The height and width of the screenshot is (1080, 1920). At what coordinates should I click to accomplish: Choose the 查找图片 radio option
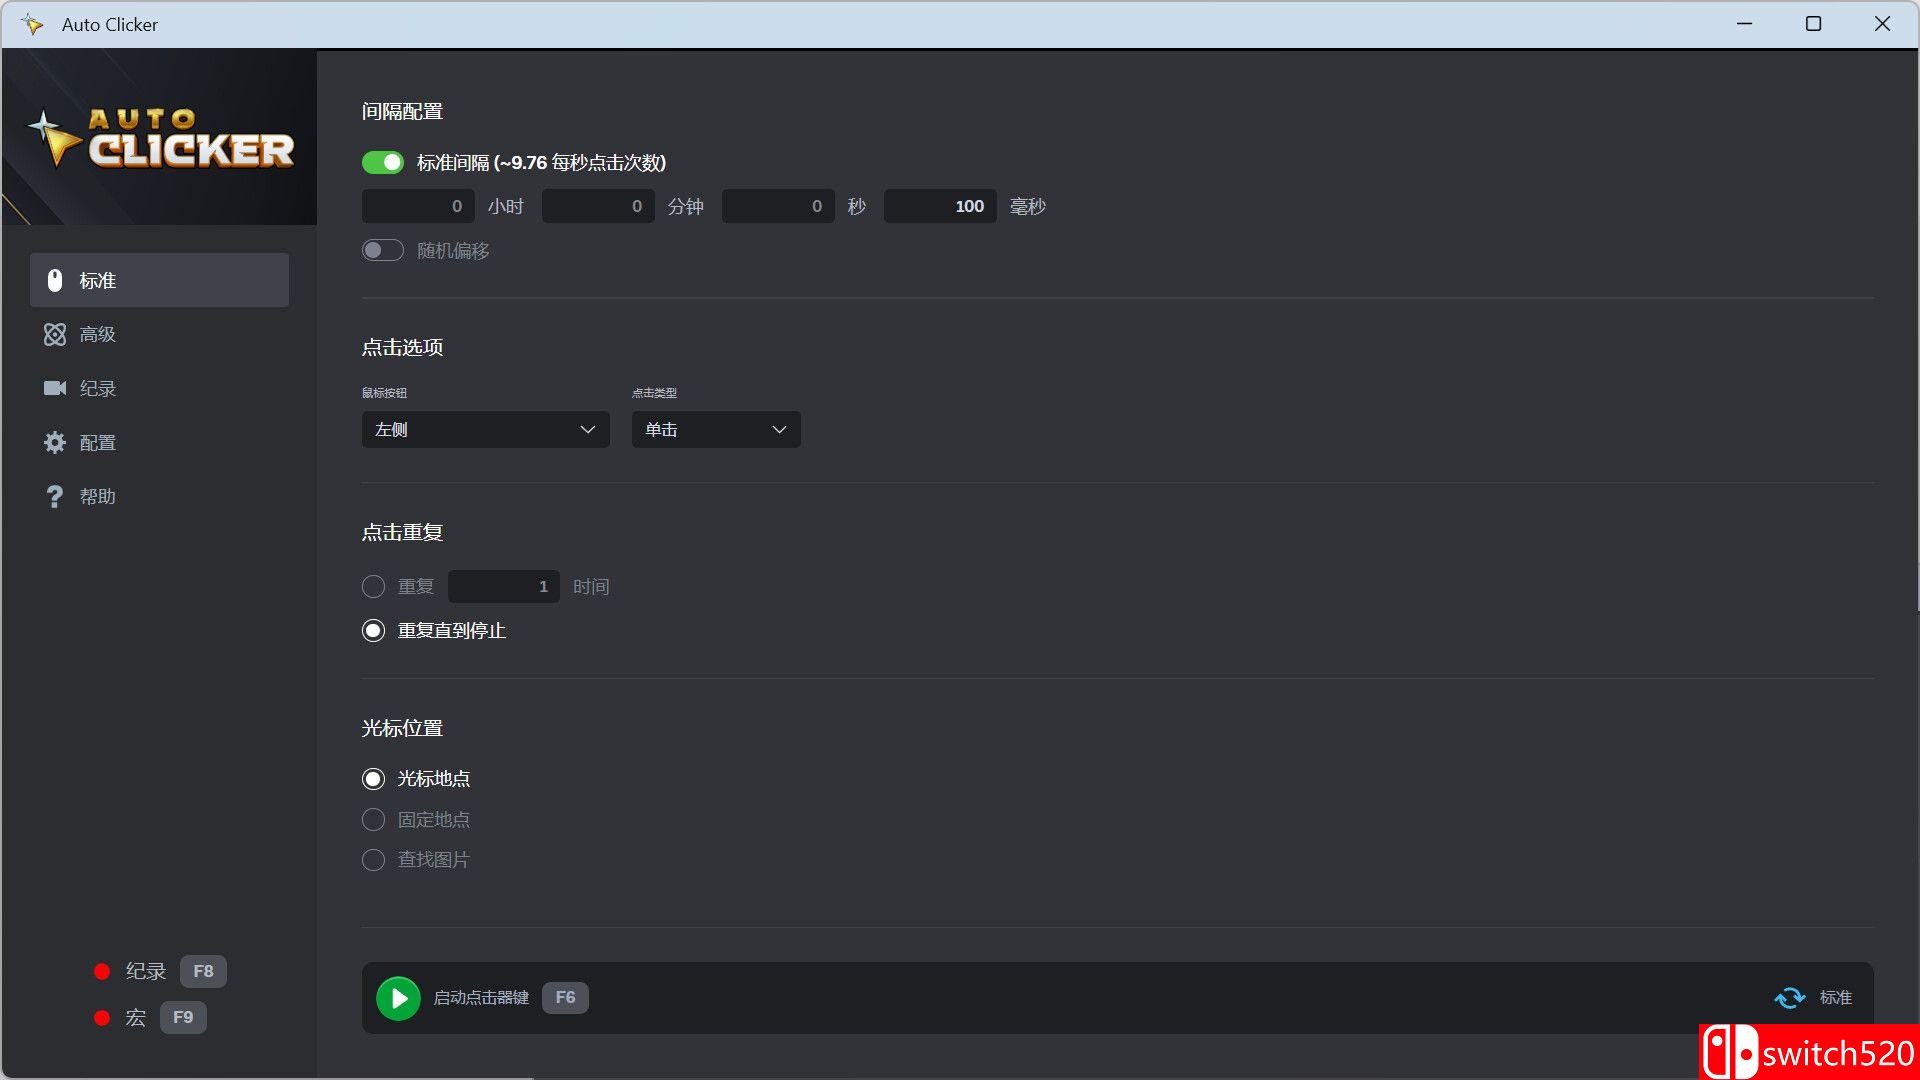[373, 860]
